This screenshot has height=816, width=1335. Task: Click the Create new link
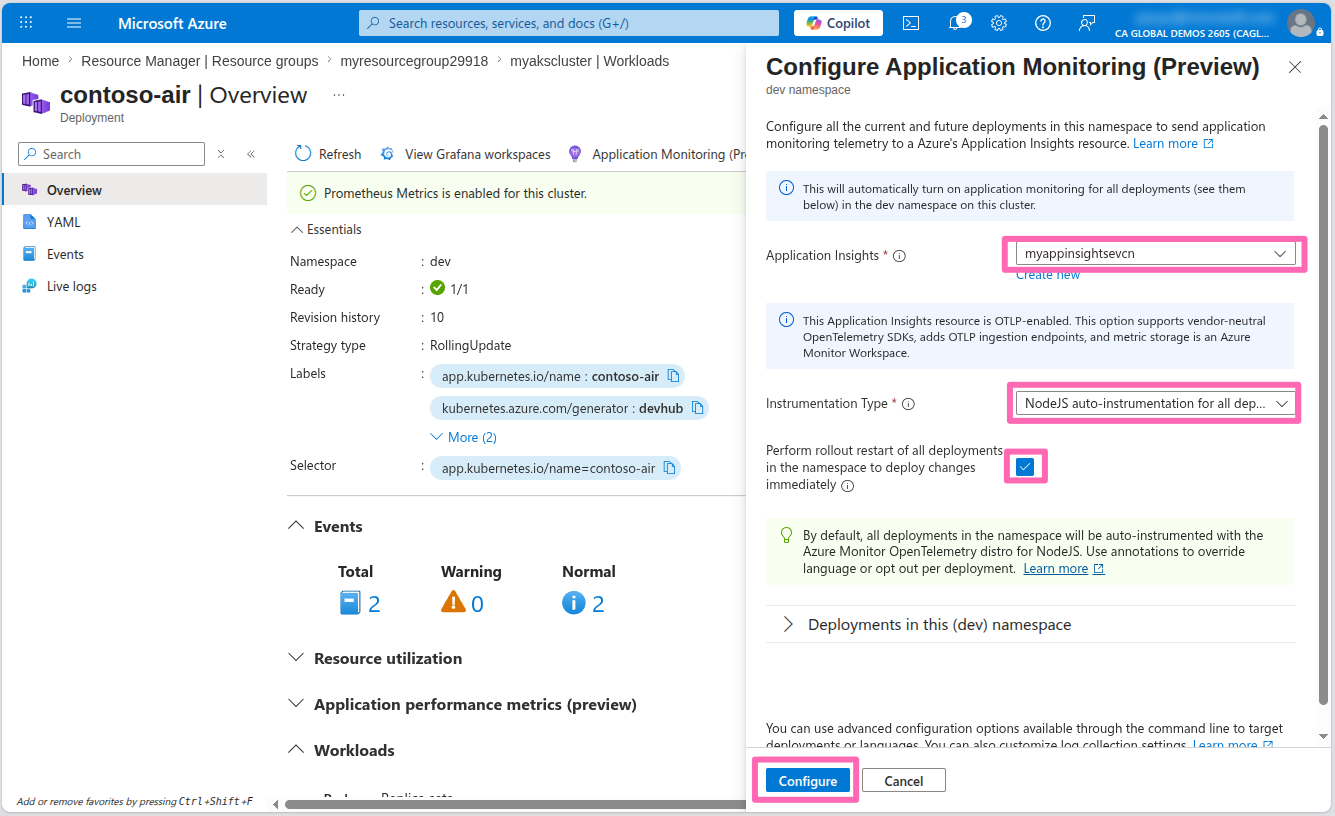[1048, 275]
